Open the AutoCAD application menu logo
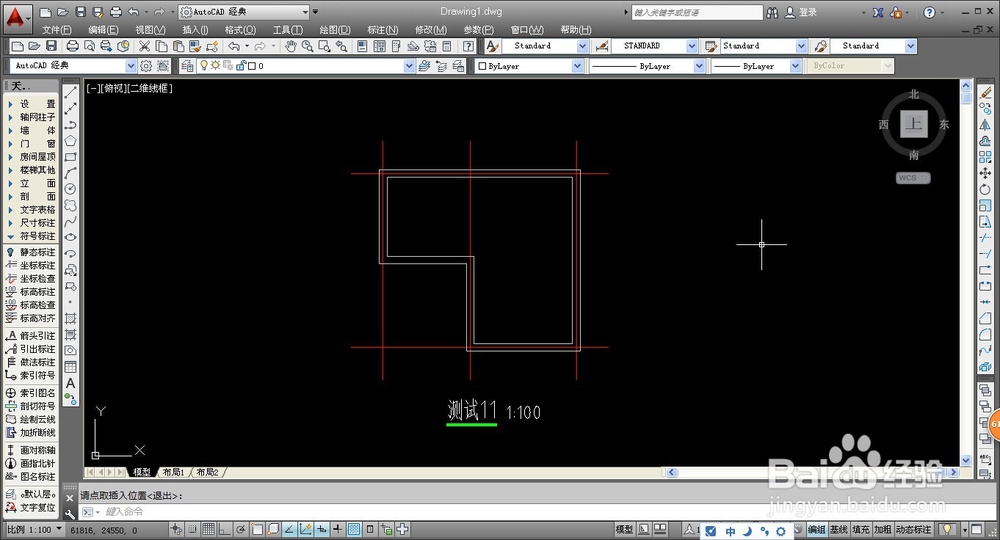The height and width of the screenshot is (540, 1000). pyautogui.click(x=17, y=18)
